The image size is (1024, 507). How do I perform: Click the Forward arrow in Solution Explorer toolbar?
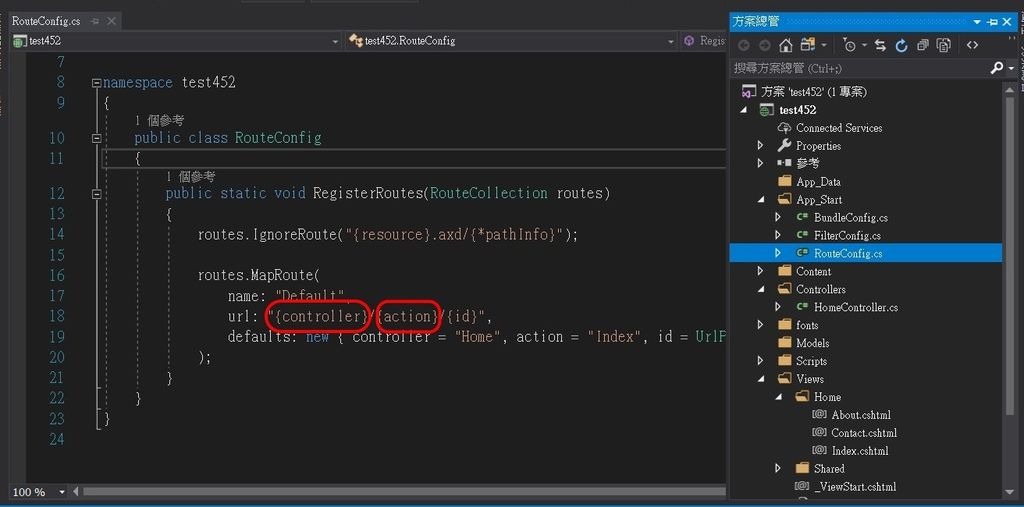click(765, 45)
